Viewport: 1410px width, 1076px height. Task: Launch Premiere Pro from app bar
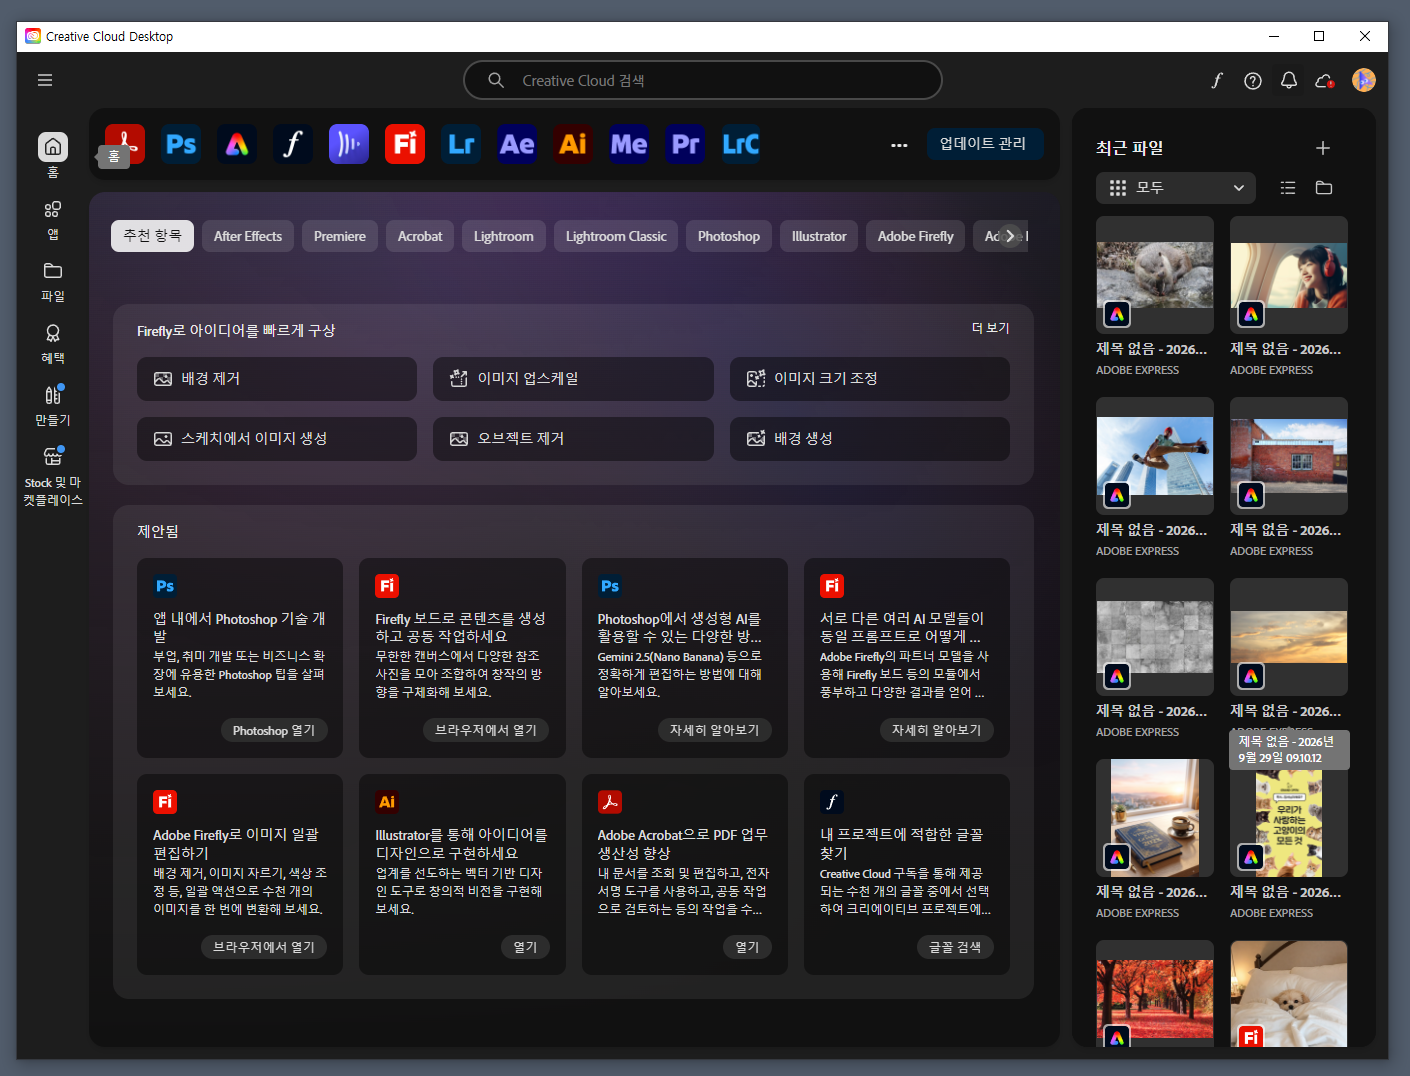(685, 144)
